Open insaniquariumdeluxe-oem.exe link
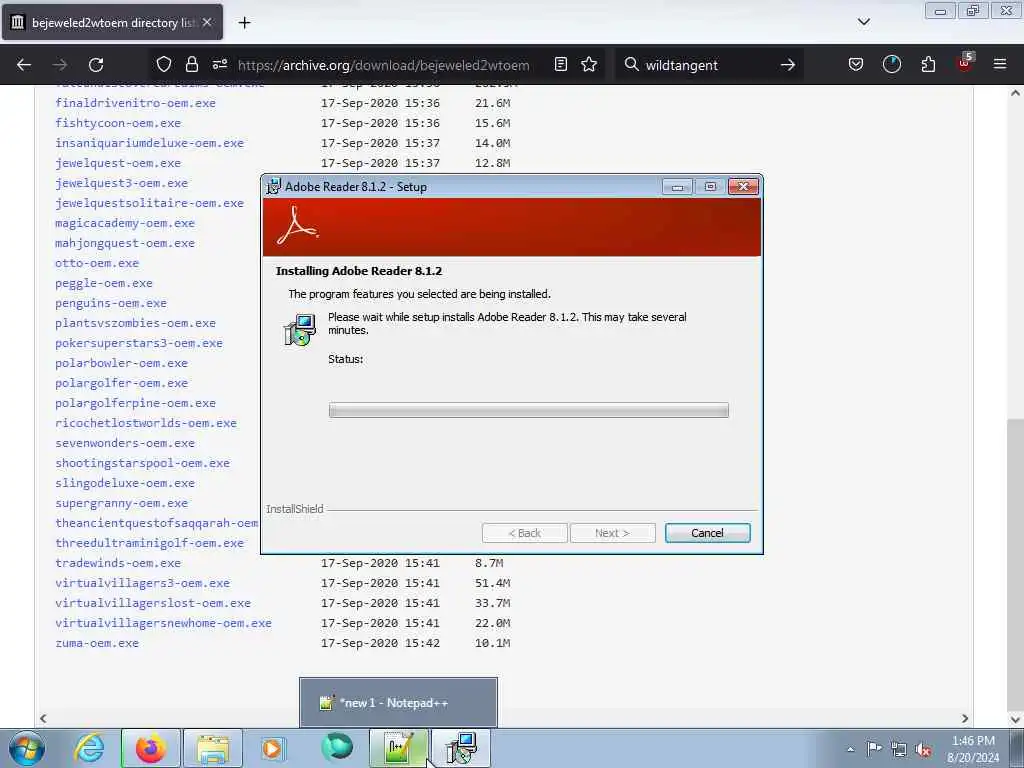Image resolution: width=1024 pixels, height=768 pixels. [150, 142]
